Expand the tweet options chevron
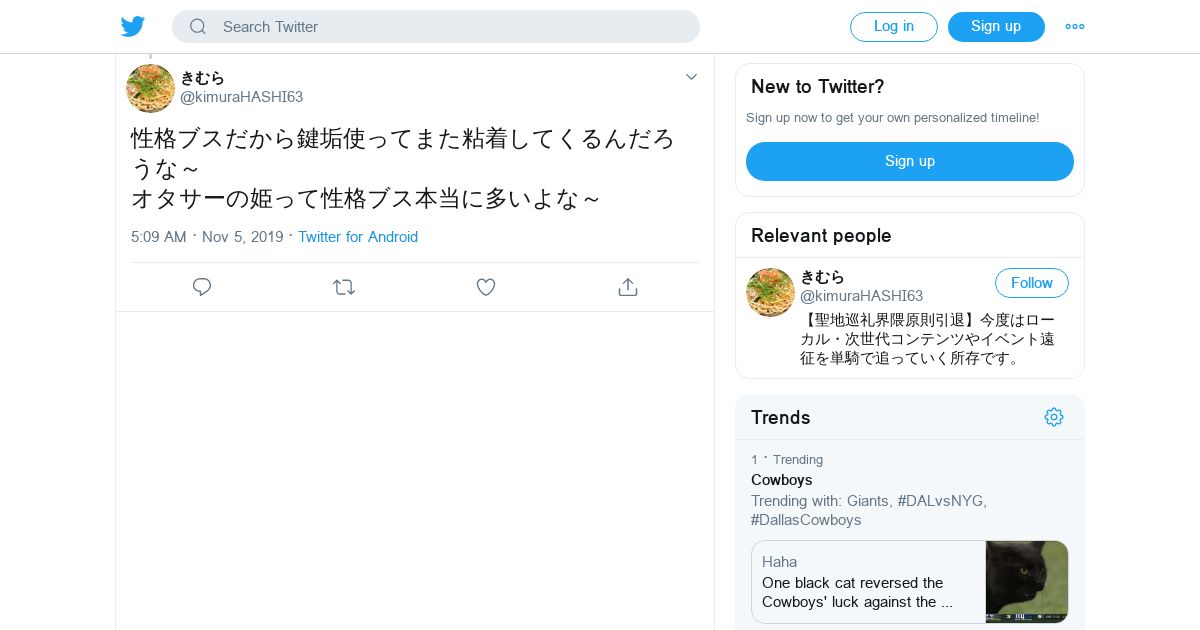 (691, 77)
